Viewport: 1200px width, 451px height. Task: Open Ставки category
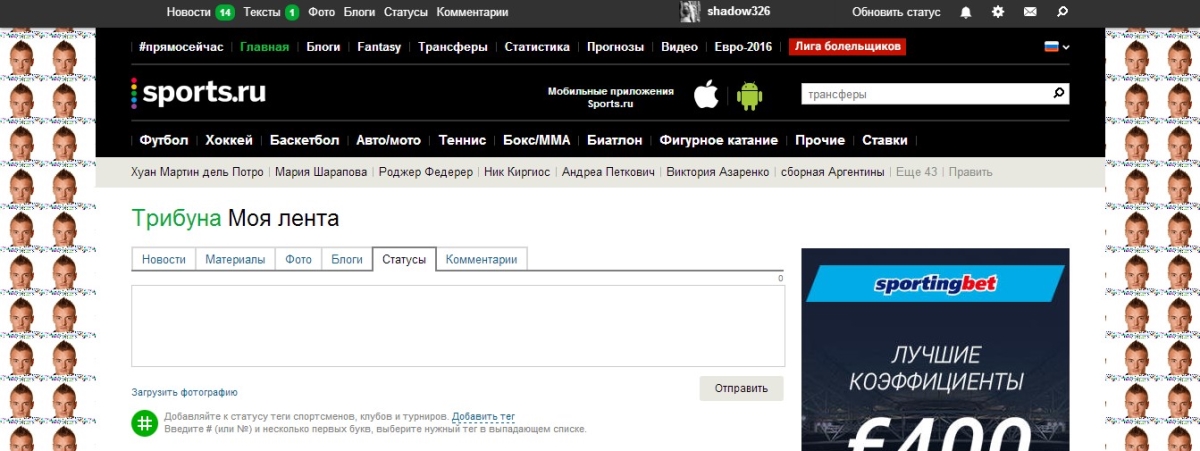[885, 140]
